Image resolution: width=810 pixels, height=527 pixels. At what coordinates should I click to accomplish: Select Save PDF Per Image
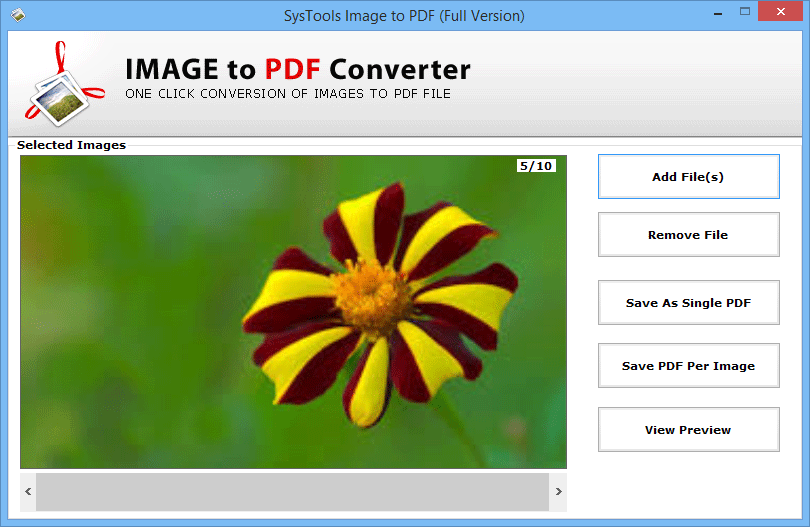689,366
